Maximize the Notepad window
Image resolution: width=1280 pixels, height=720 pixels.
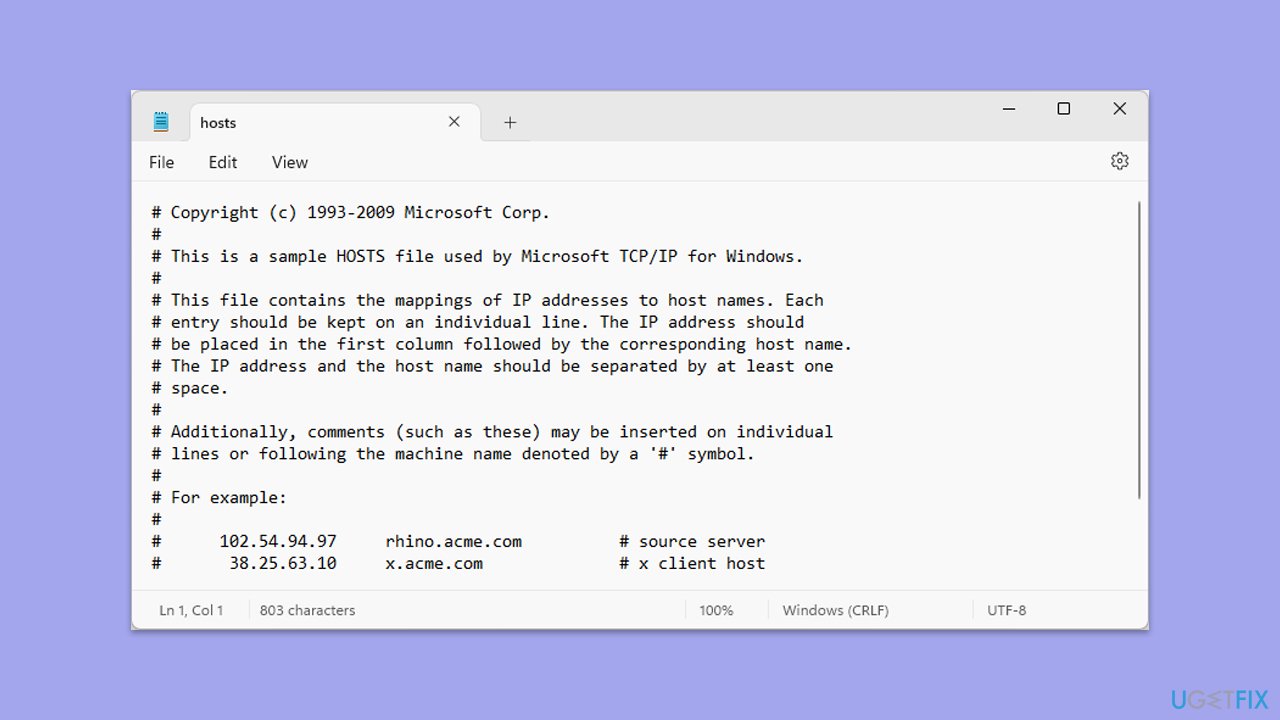pos(1064,109)
